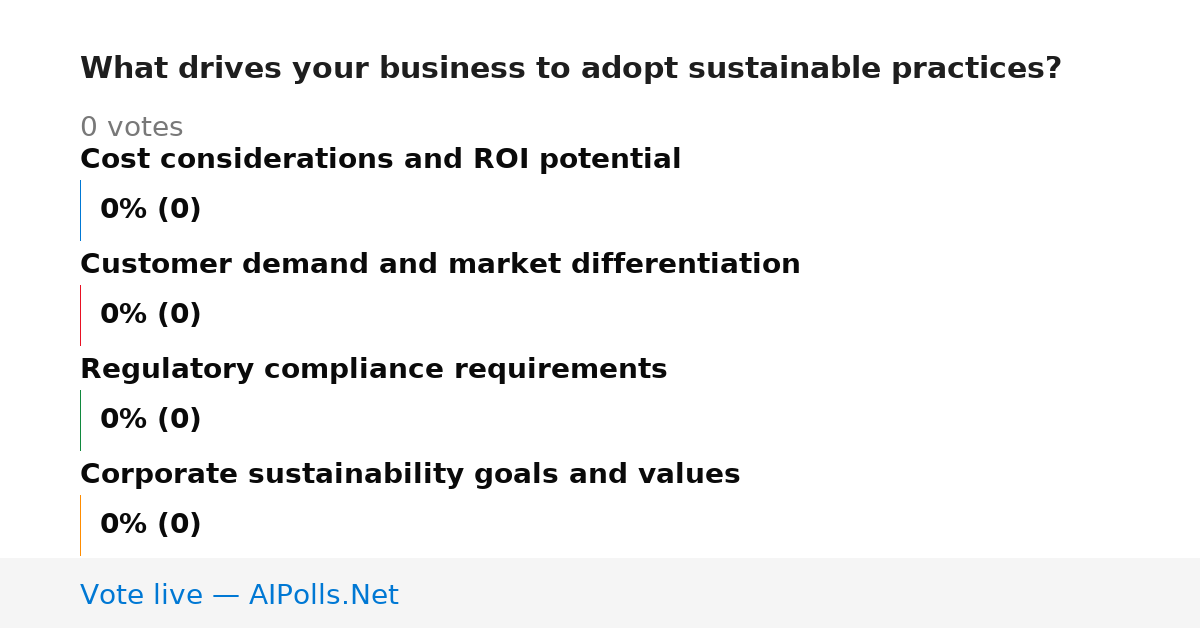Click the blue bar under Cost considerations
This screenshot has height=628, width=1200.
point(81,210)
